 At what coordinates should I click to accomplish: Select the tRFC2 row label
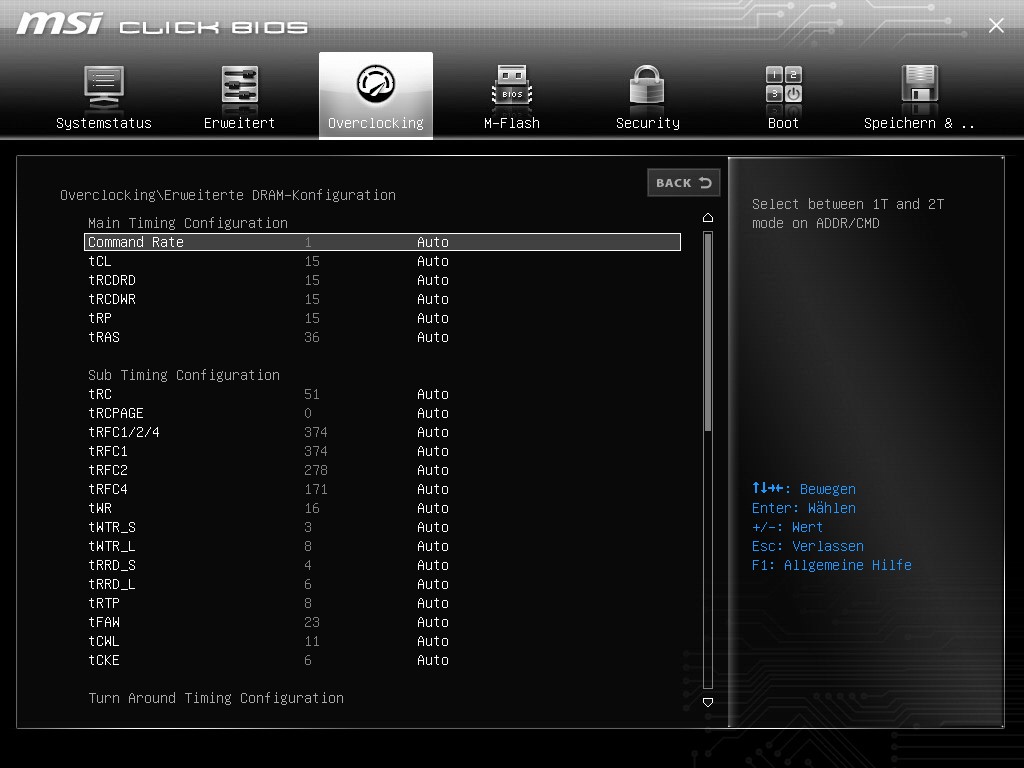[x=108, y=470]
